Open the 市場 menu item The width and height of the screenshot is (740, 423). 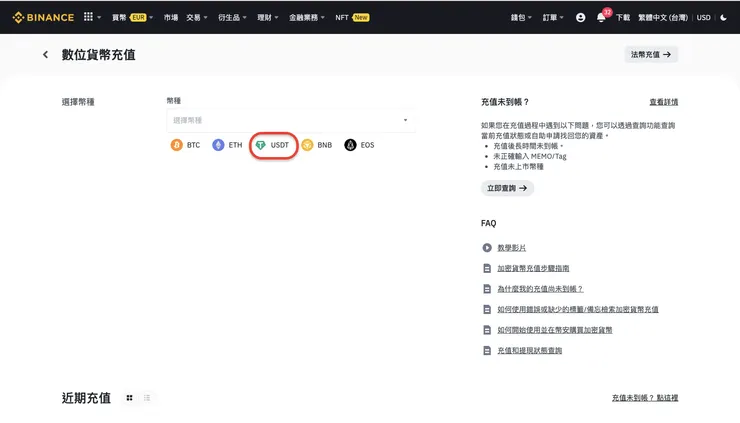click(171, 17)
